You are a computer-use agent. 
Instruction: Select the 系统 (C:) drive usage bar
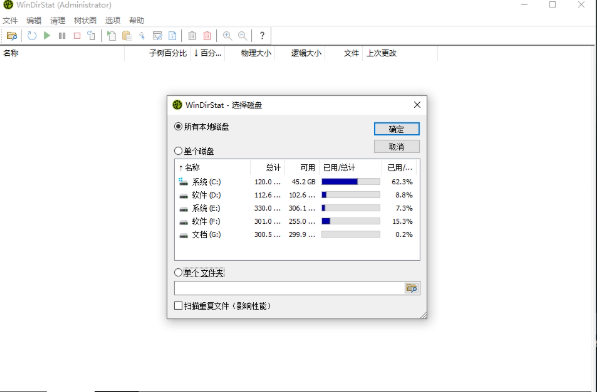pos(351,182)
